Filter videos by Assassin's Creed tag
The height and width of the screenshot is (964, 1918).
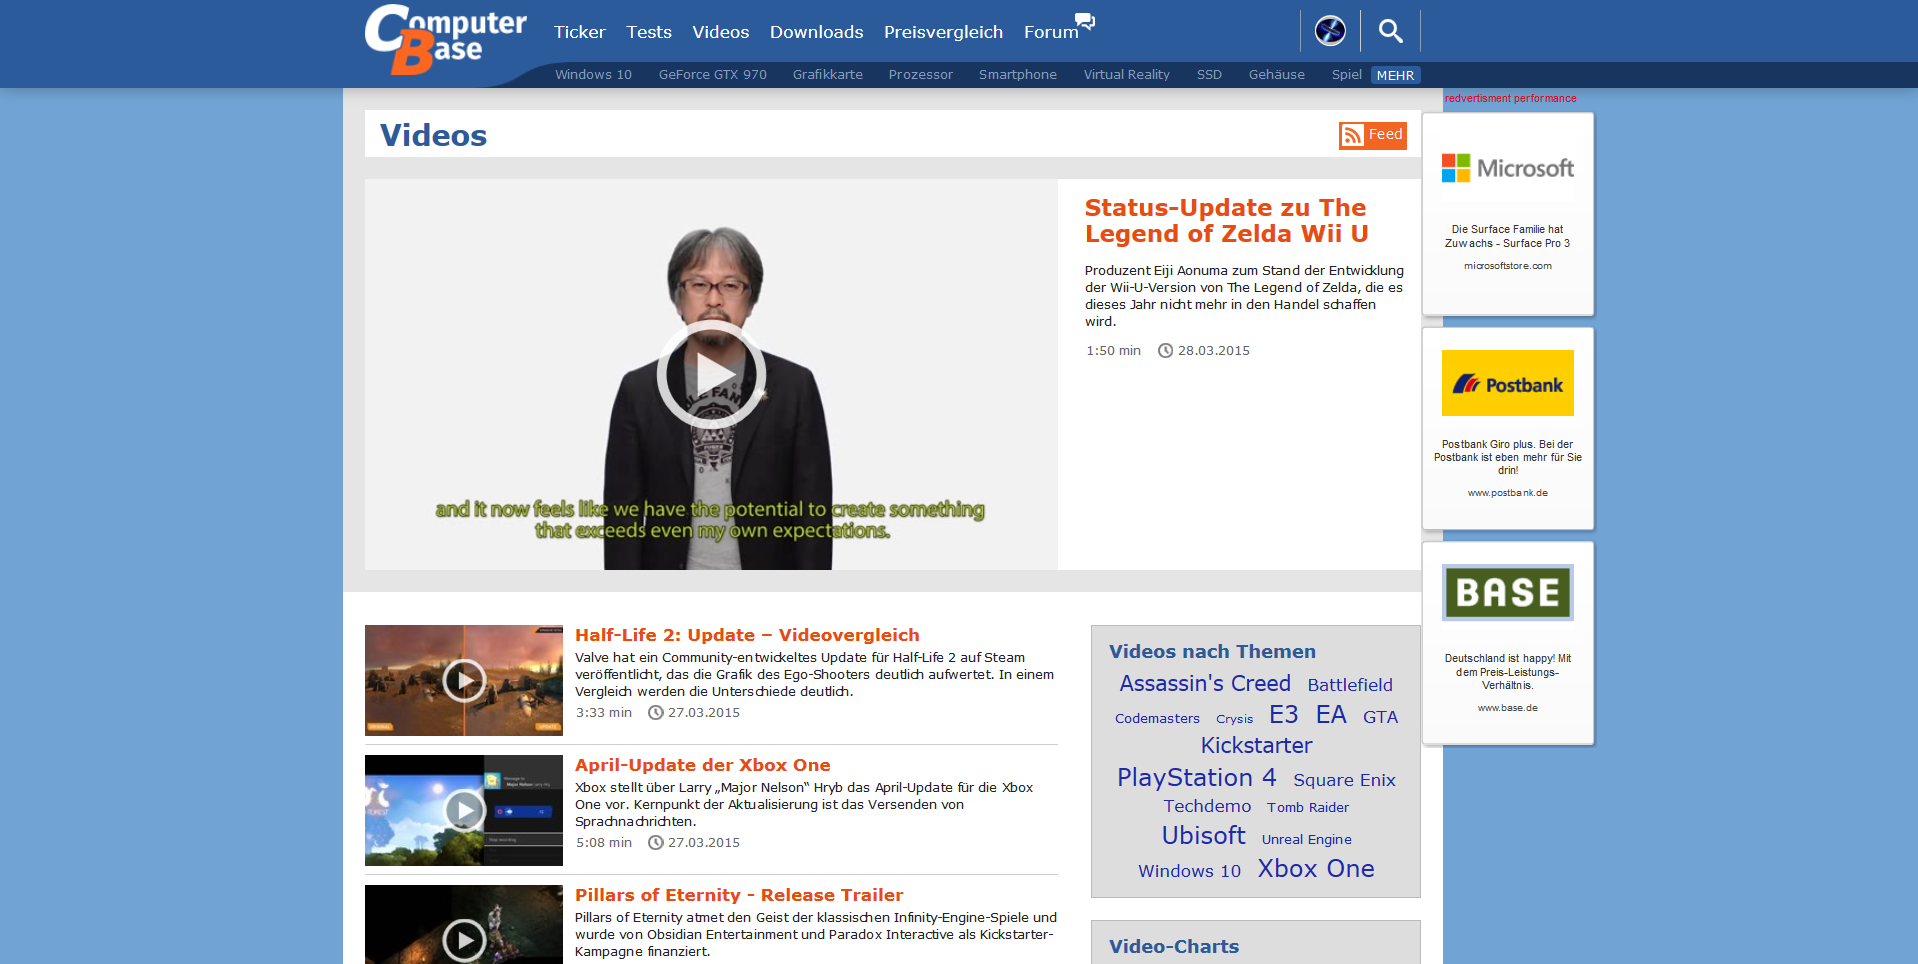pos(1205,683)
